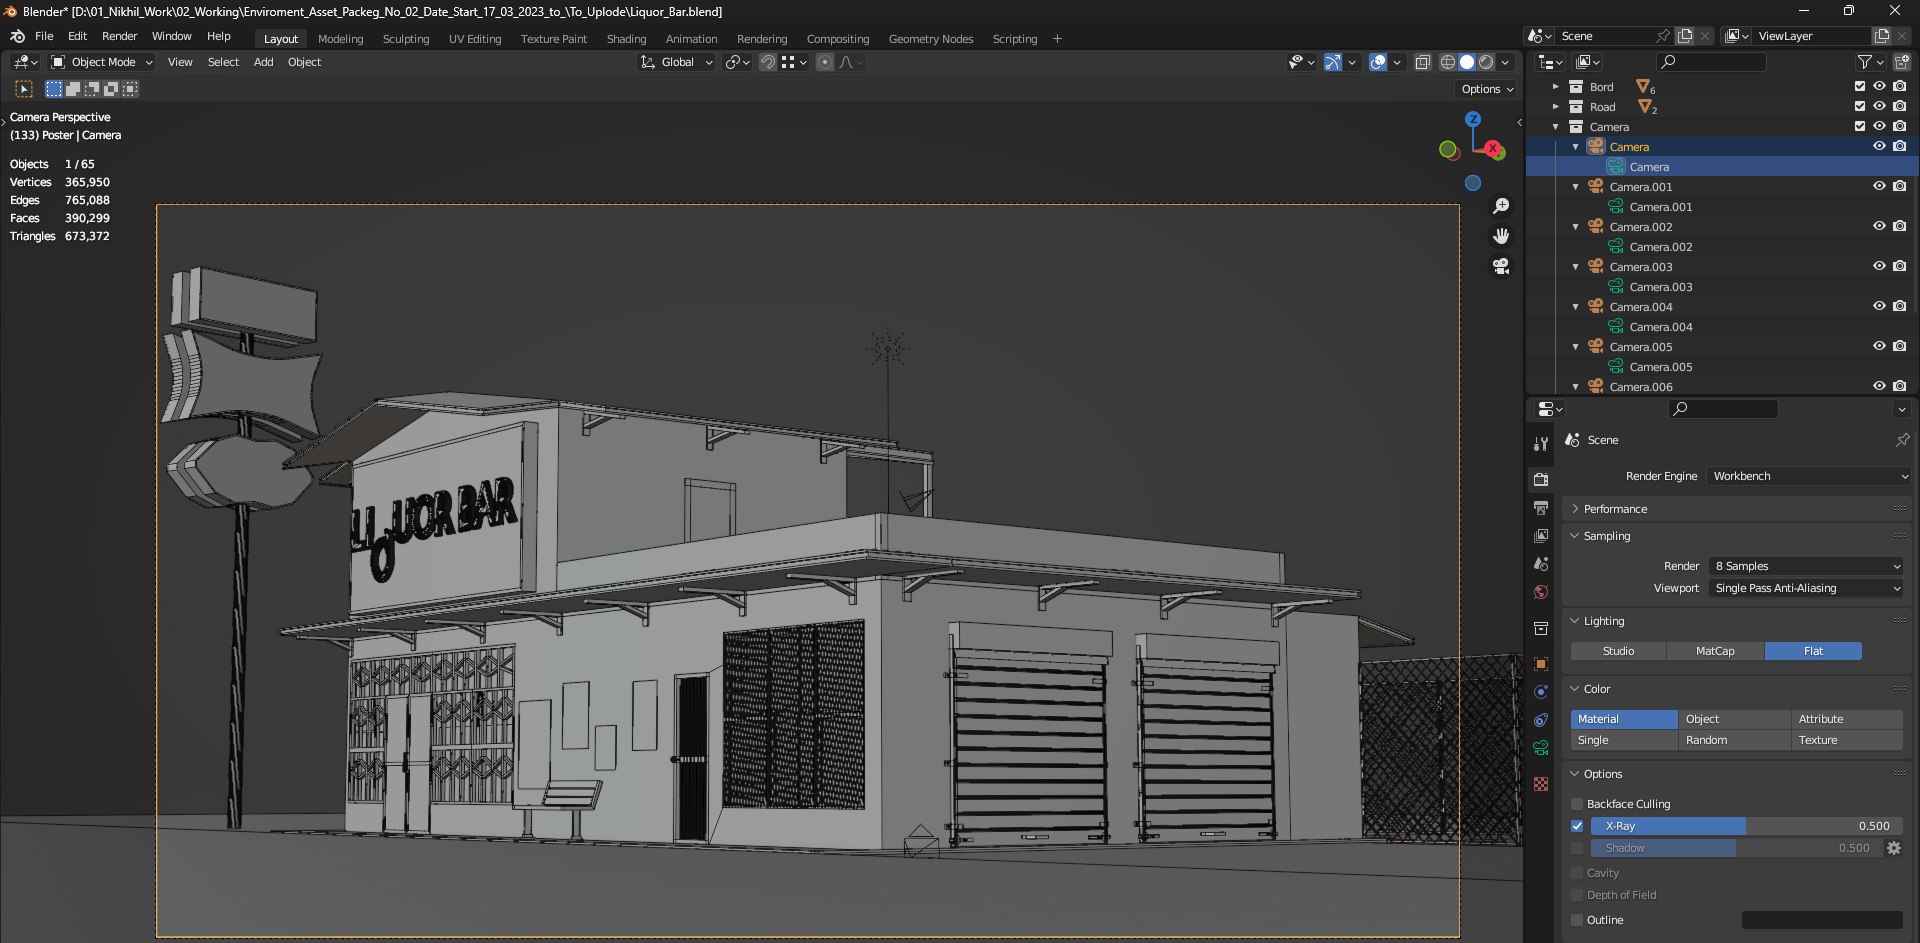Click the zoom viewport magnifier icon
Screen dimensions: 1920x943
pos(1501,206)
